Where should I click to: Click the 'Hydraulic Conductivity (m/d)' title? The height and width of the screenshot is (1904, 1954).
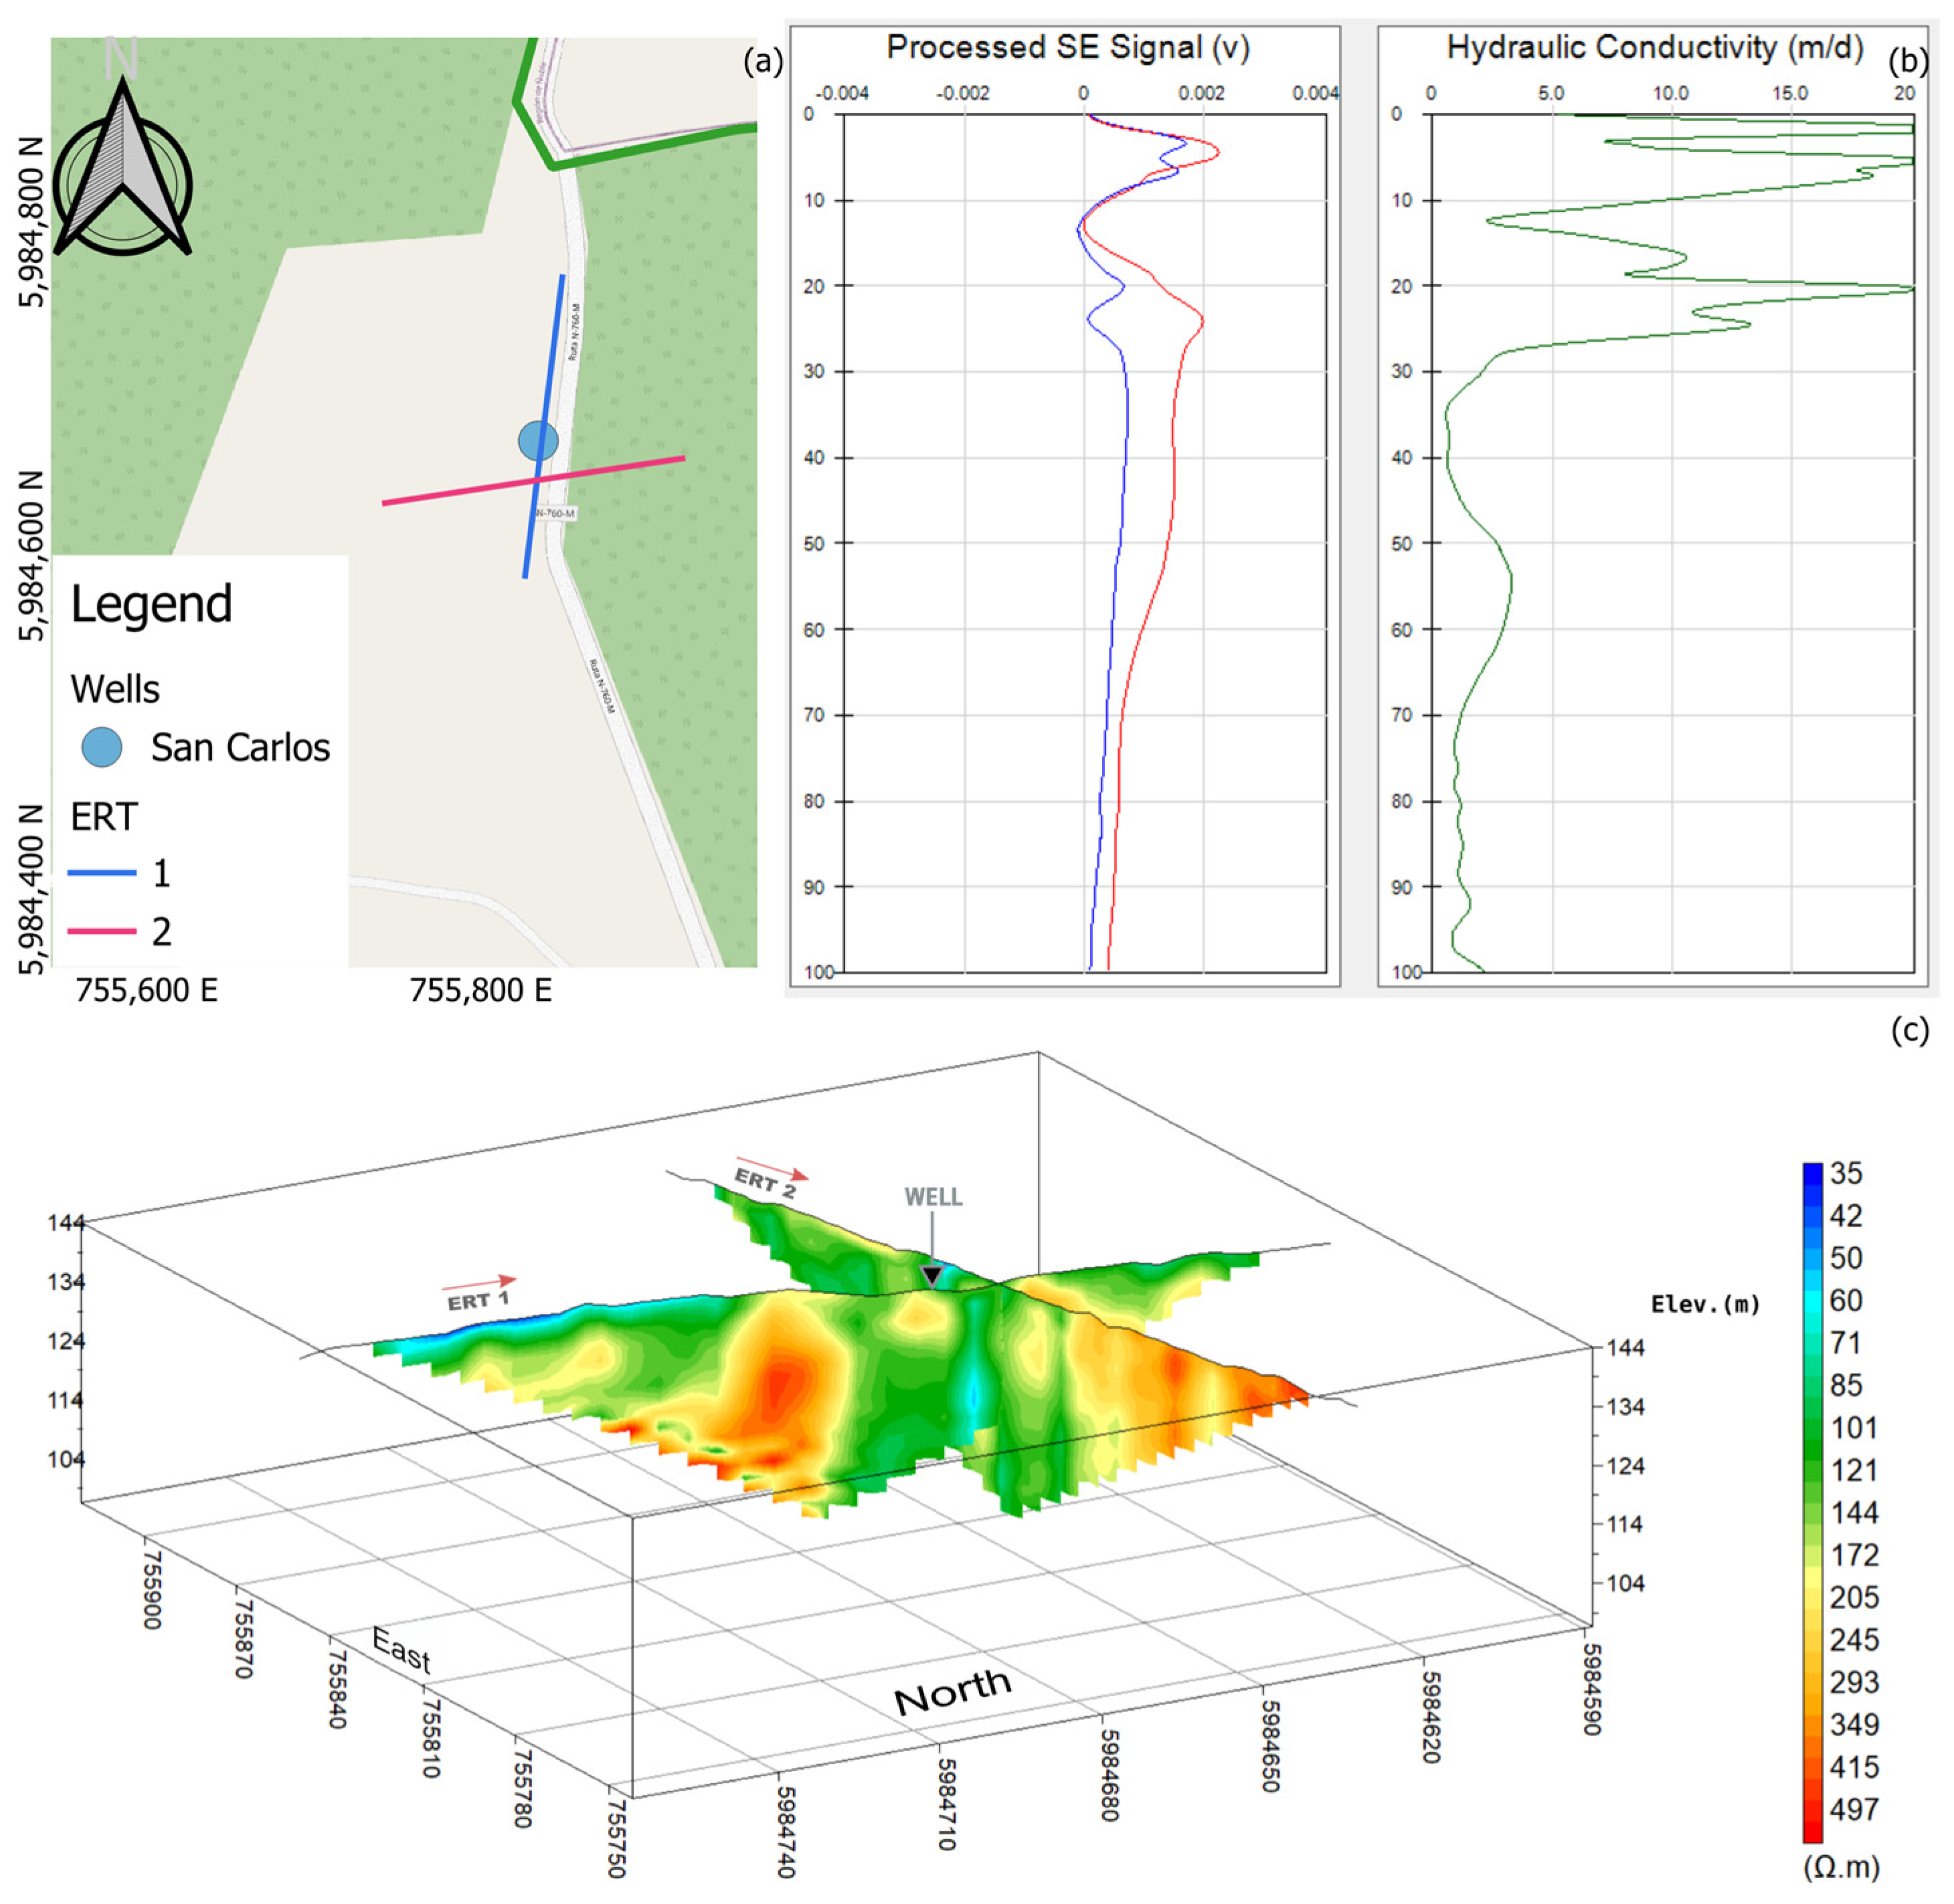pos(1655,48)
